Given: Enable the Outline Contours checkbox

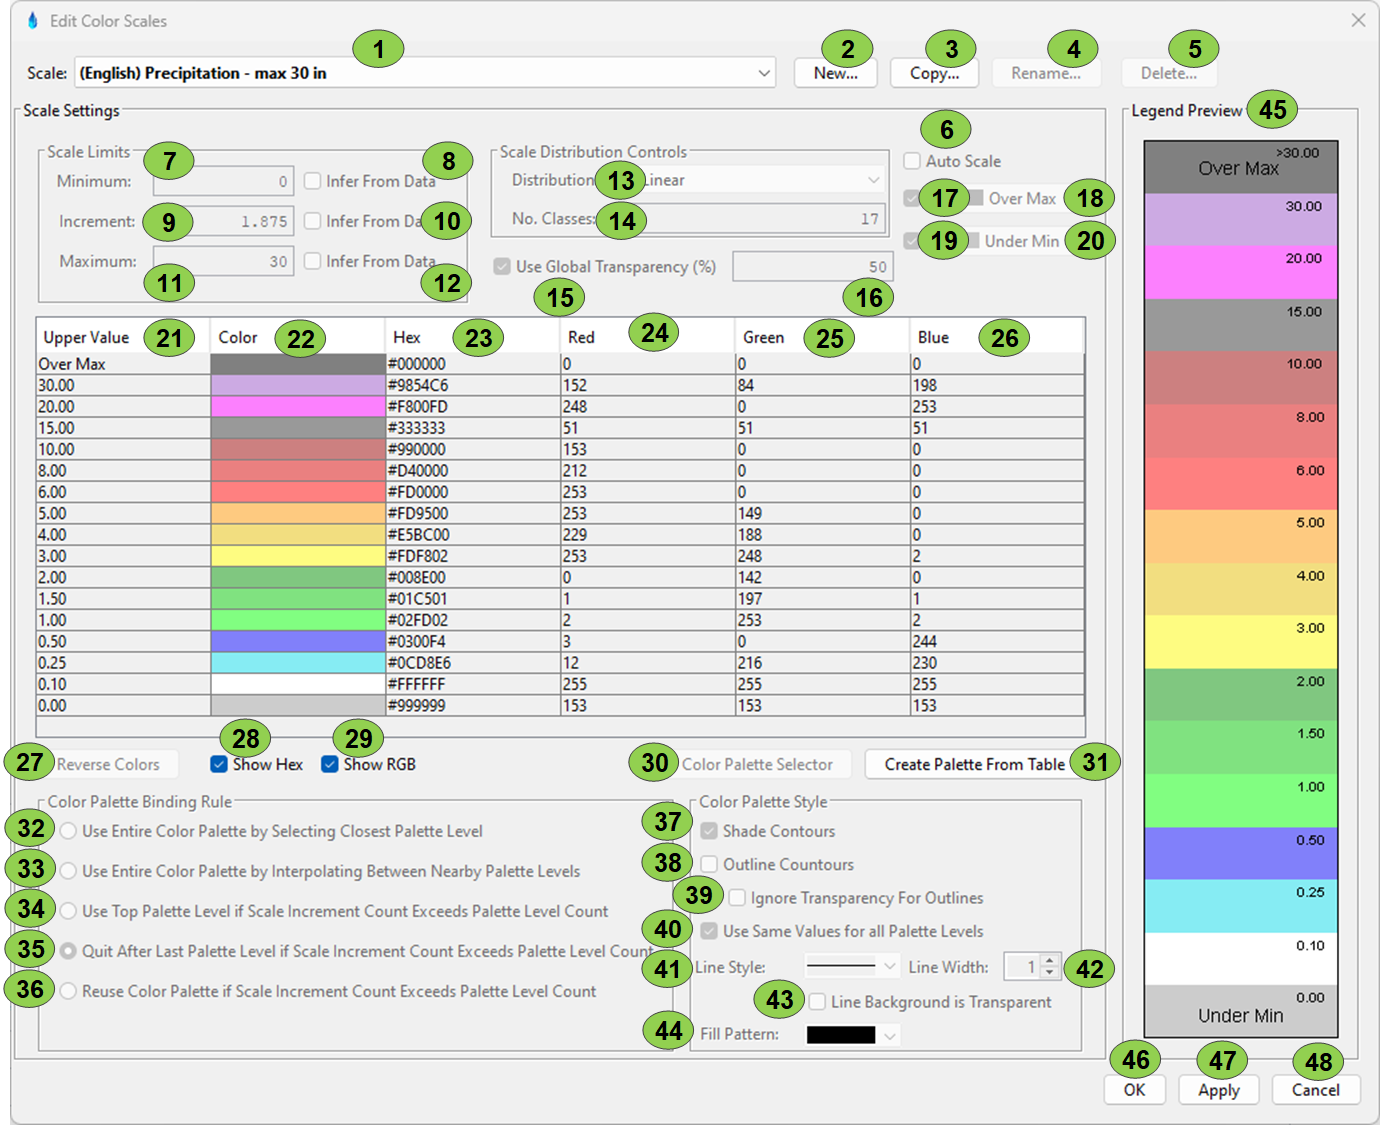Looking at the screenshot, I should (709, 864).
